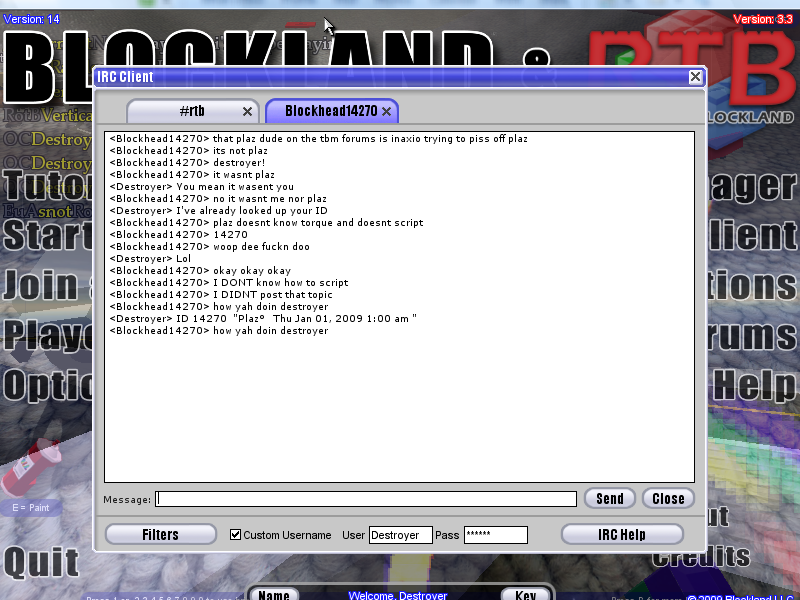Click "I've already looked up your ID" message

click(x=218, y=211)
